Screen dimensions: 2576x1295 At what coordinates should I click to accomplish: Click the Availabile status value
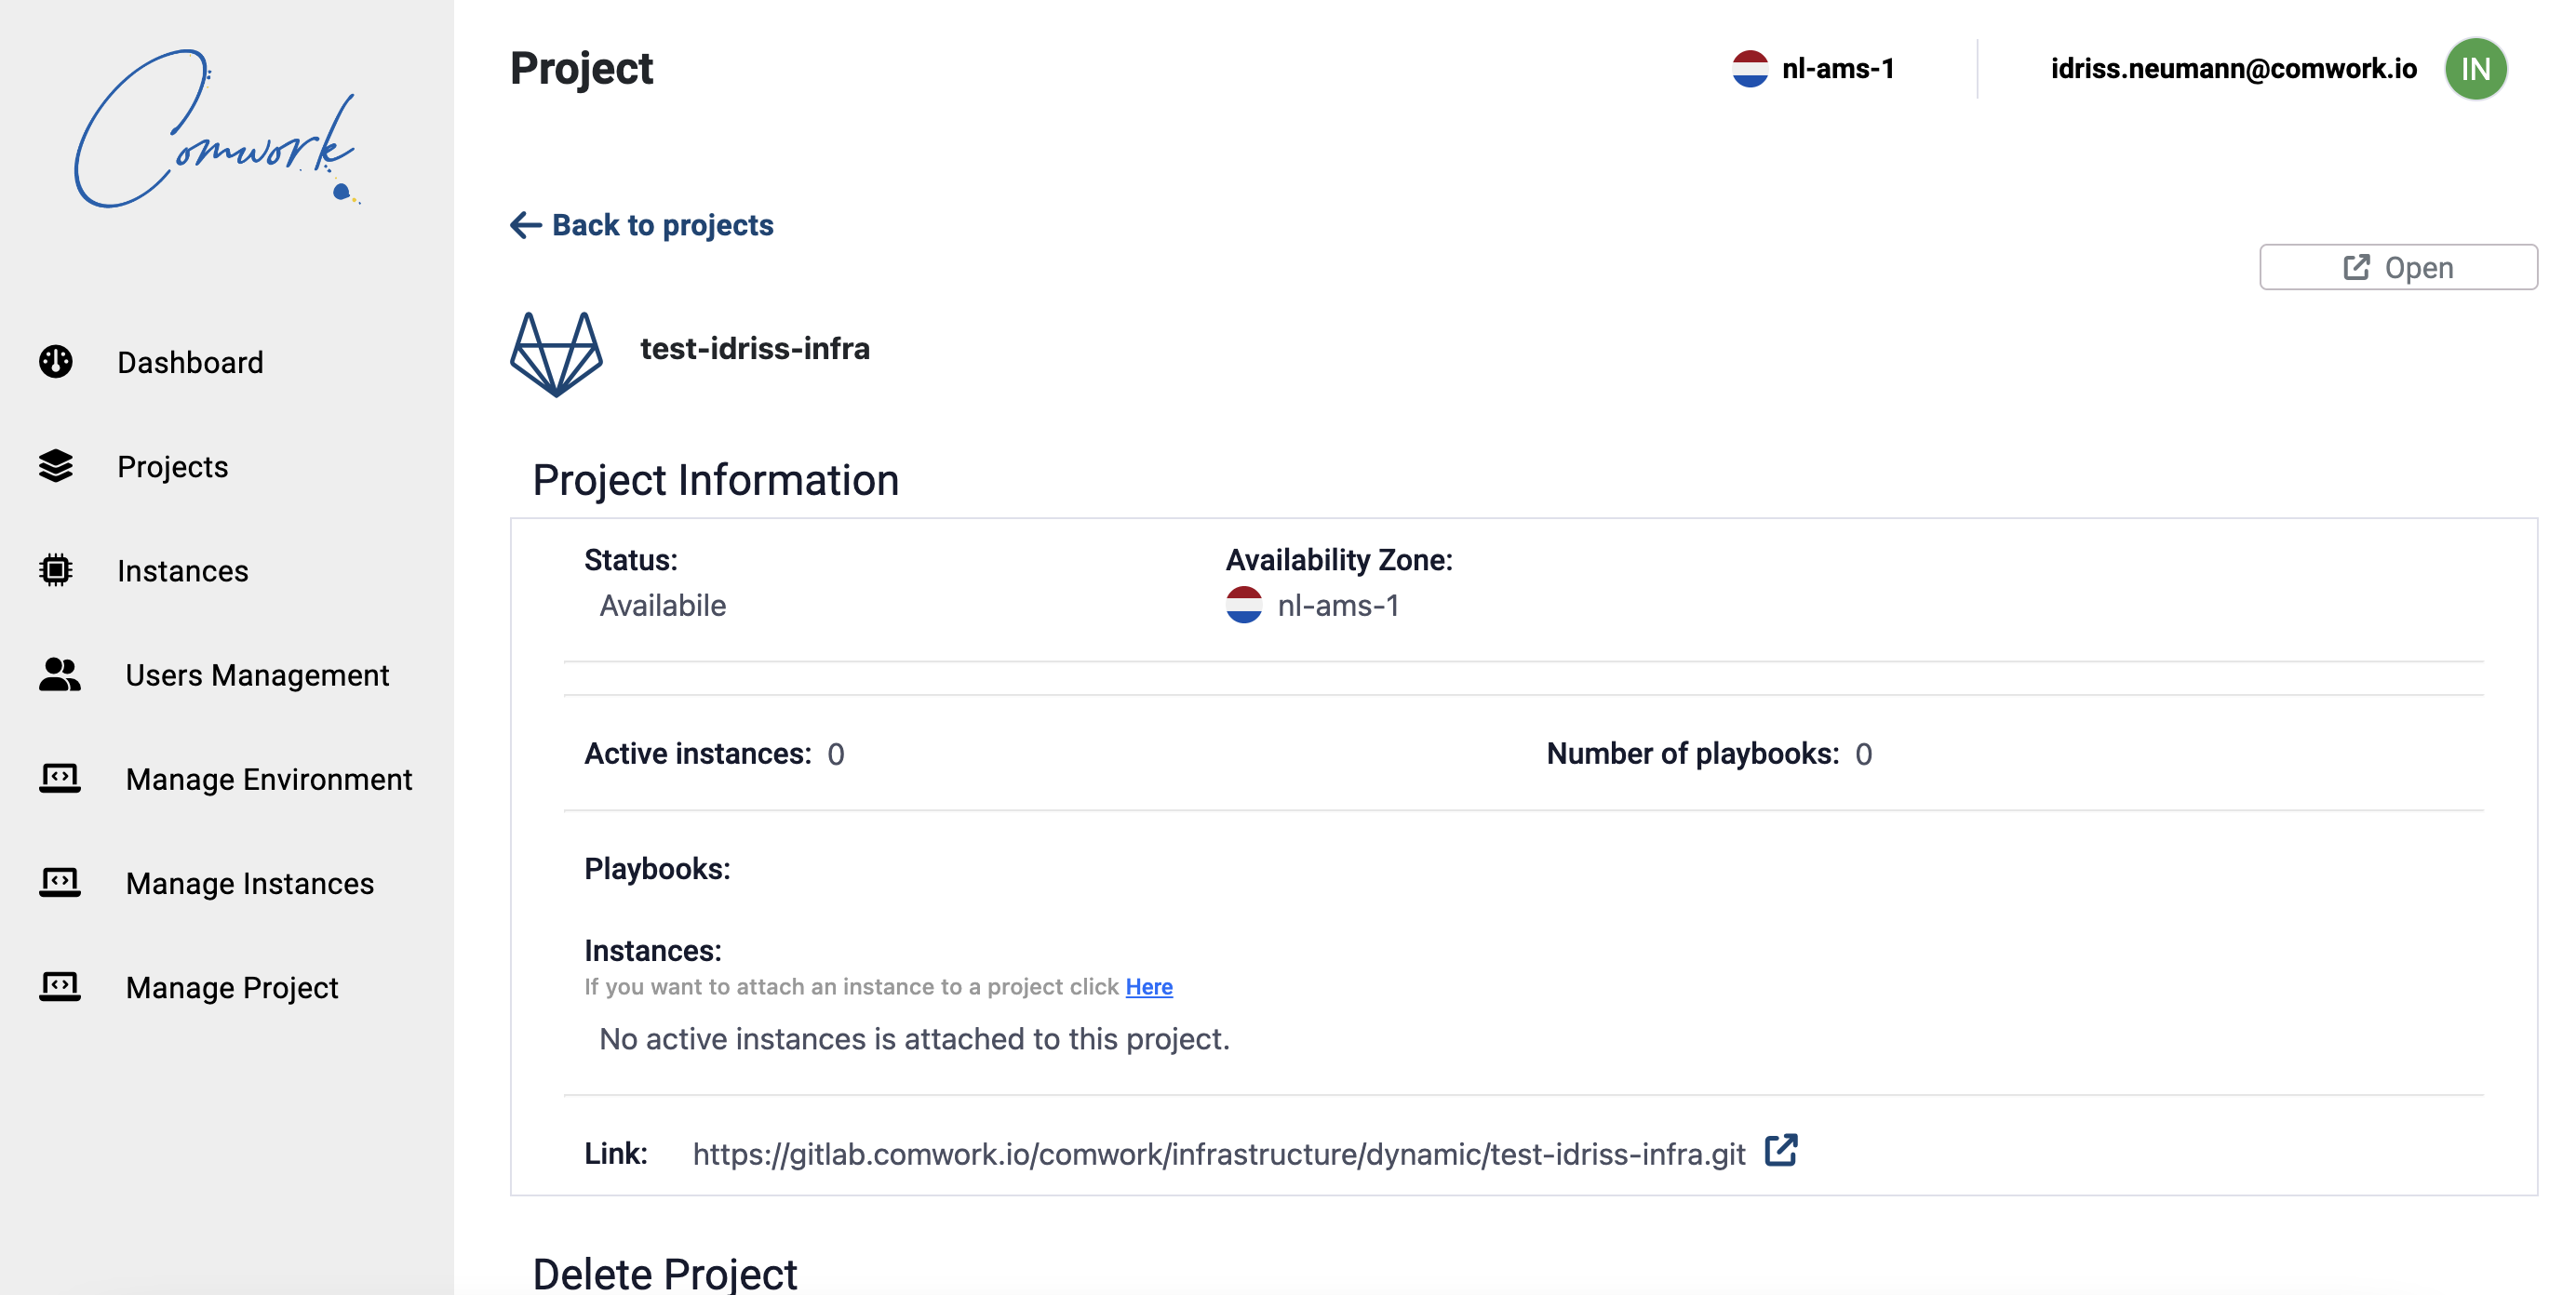tap(662, 606)
